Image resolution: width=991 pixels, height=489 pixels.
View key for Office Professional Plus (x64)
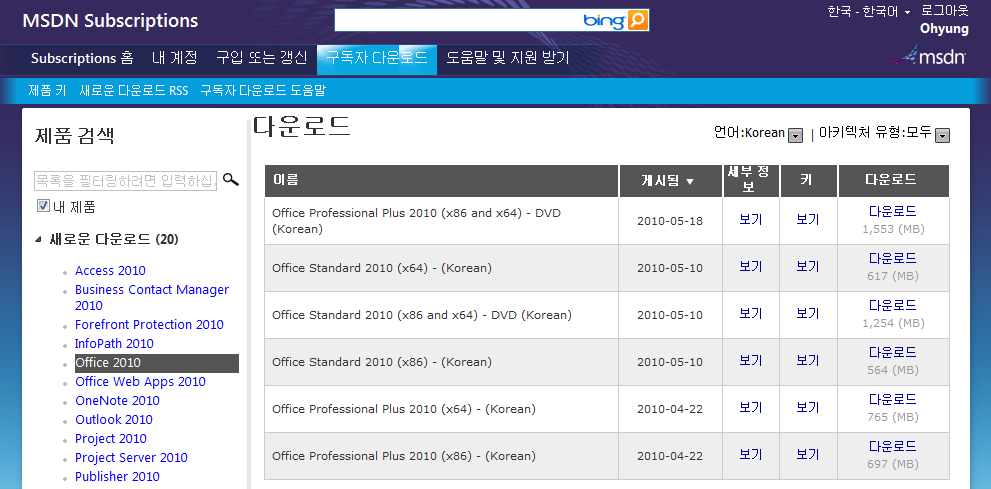[808, 408]
